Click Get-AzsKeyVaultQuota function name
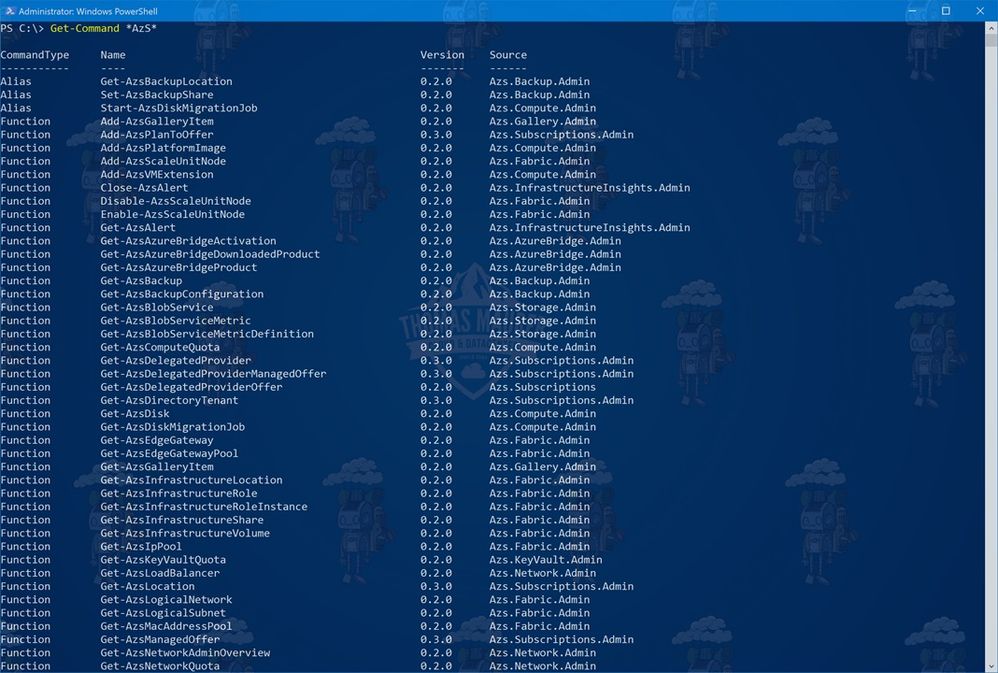This screenshot has height=673, width=998. point(163,560)
